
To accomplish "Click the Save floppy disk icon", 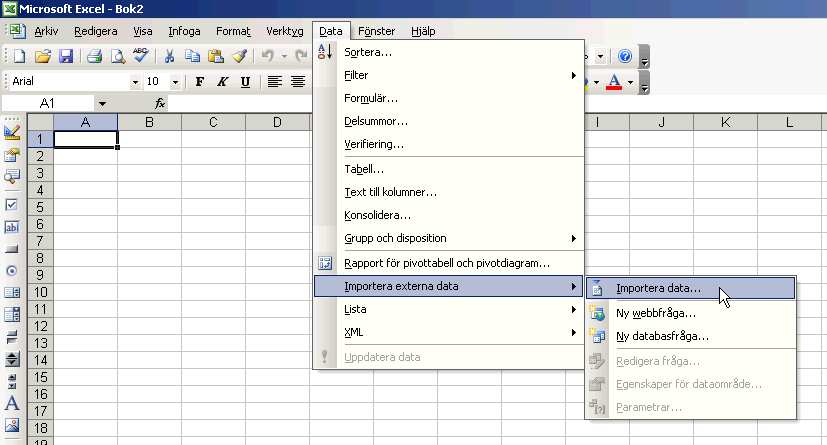I will tap(66, 56).
